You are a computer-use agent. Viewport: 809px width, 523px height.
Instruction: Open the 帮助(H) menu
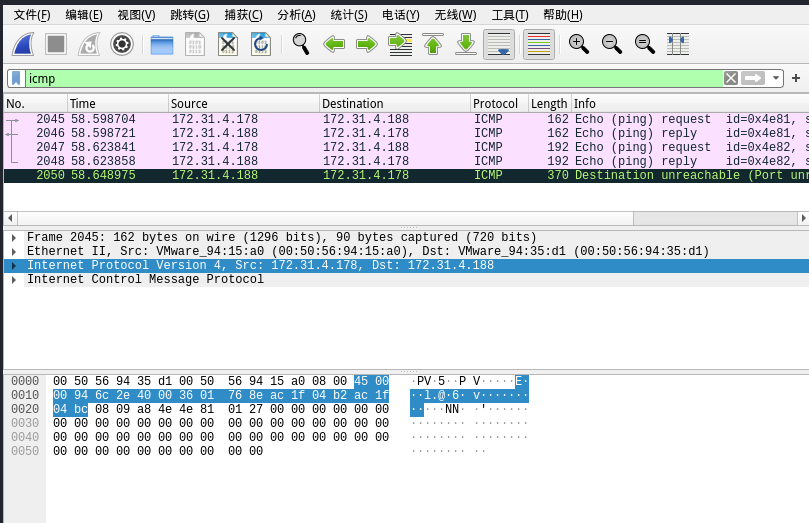coord(563,15)
